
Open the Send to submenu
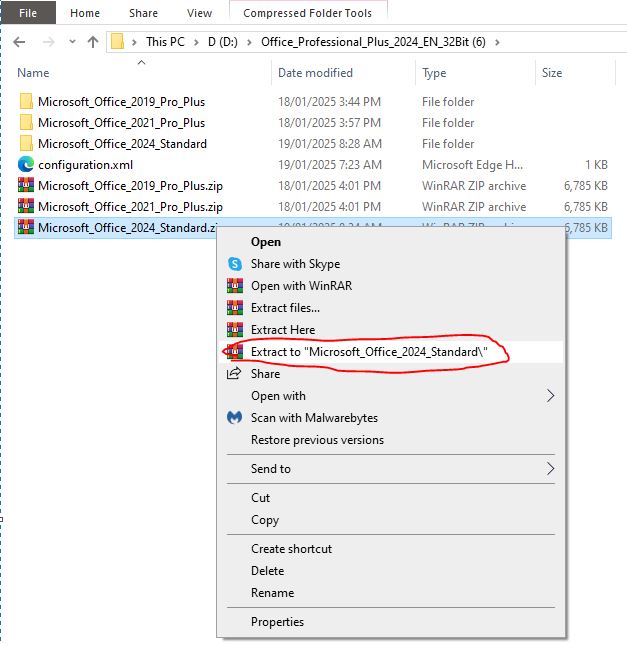pyautogui.click(x=271, y=469)
